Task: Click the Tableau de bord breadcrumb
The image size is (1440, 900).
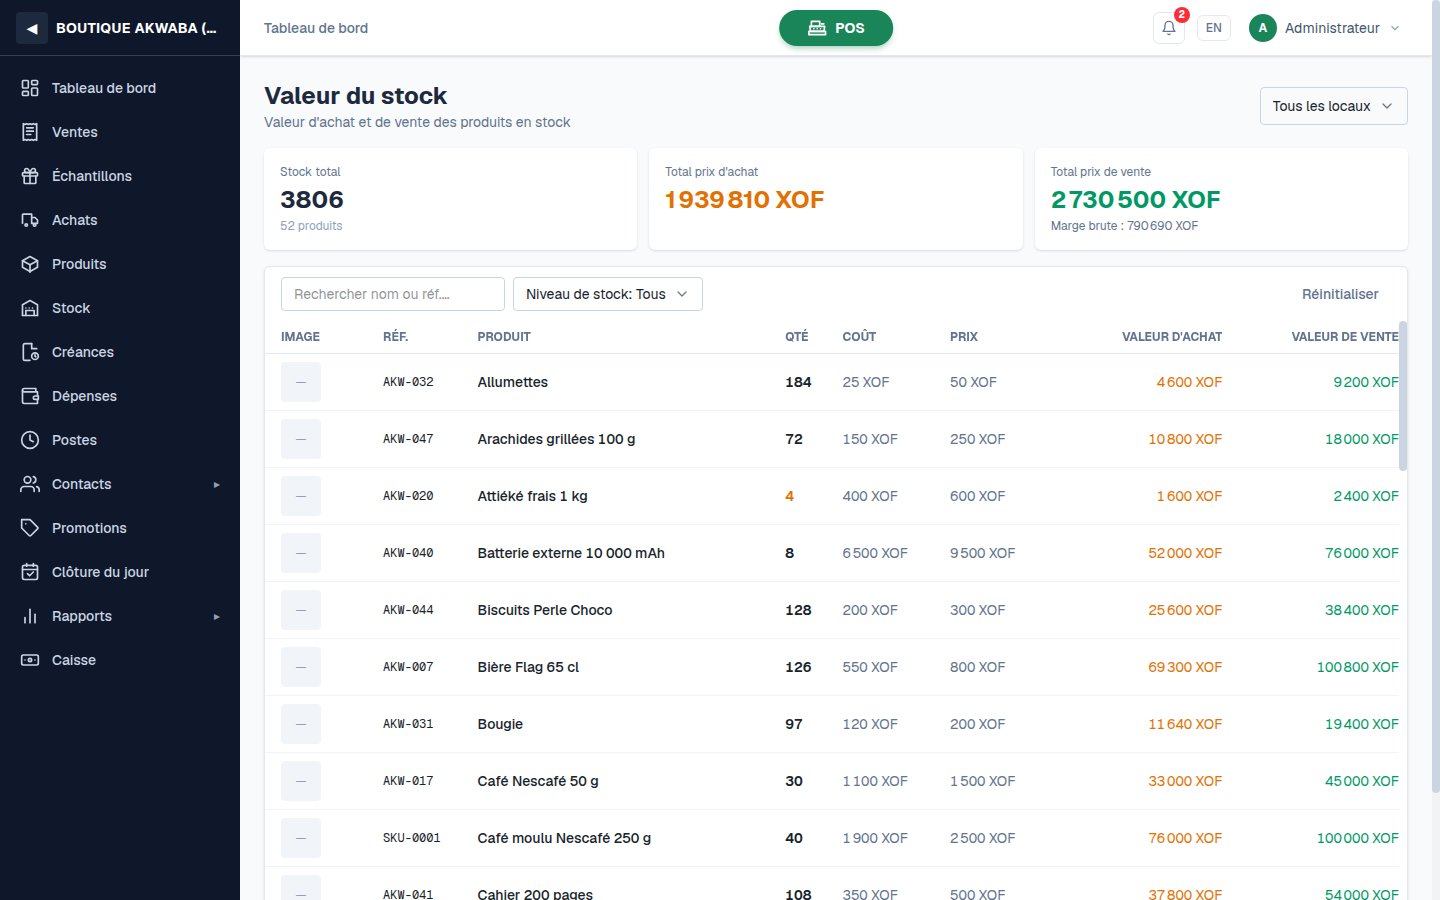Action: [316, 28]
